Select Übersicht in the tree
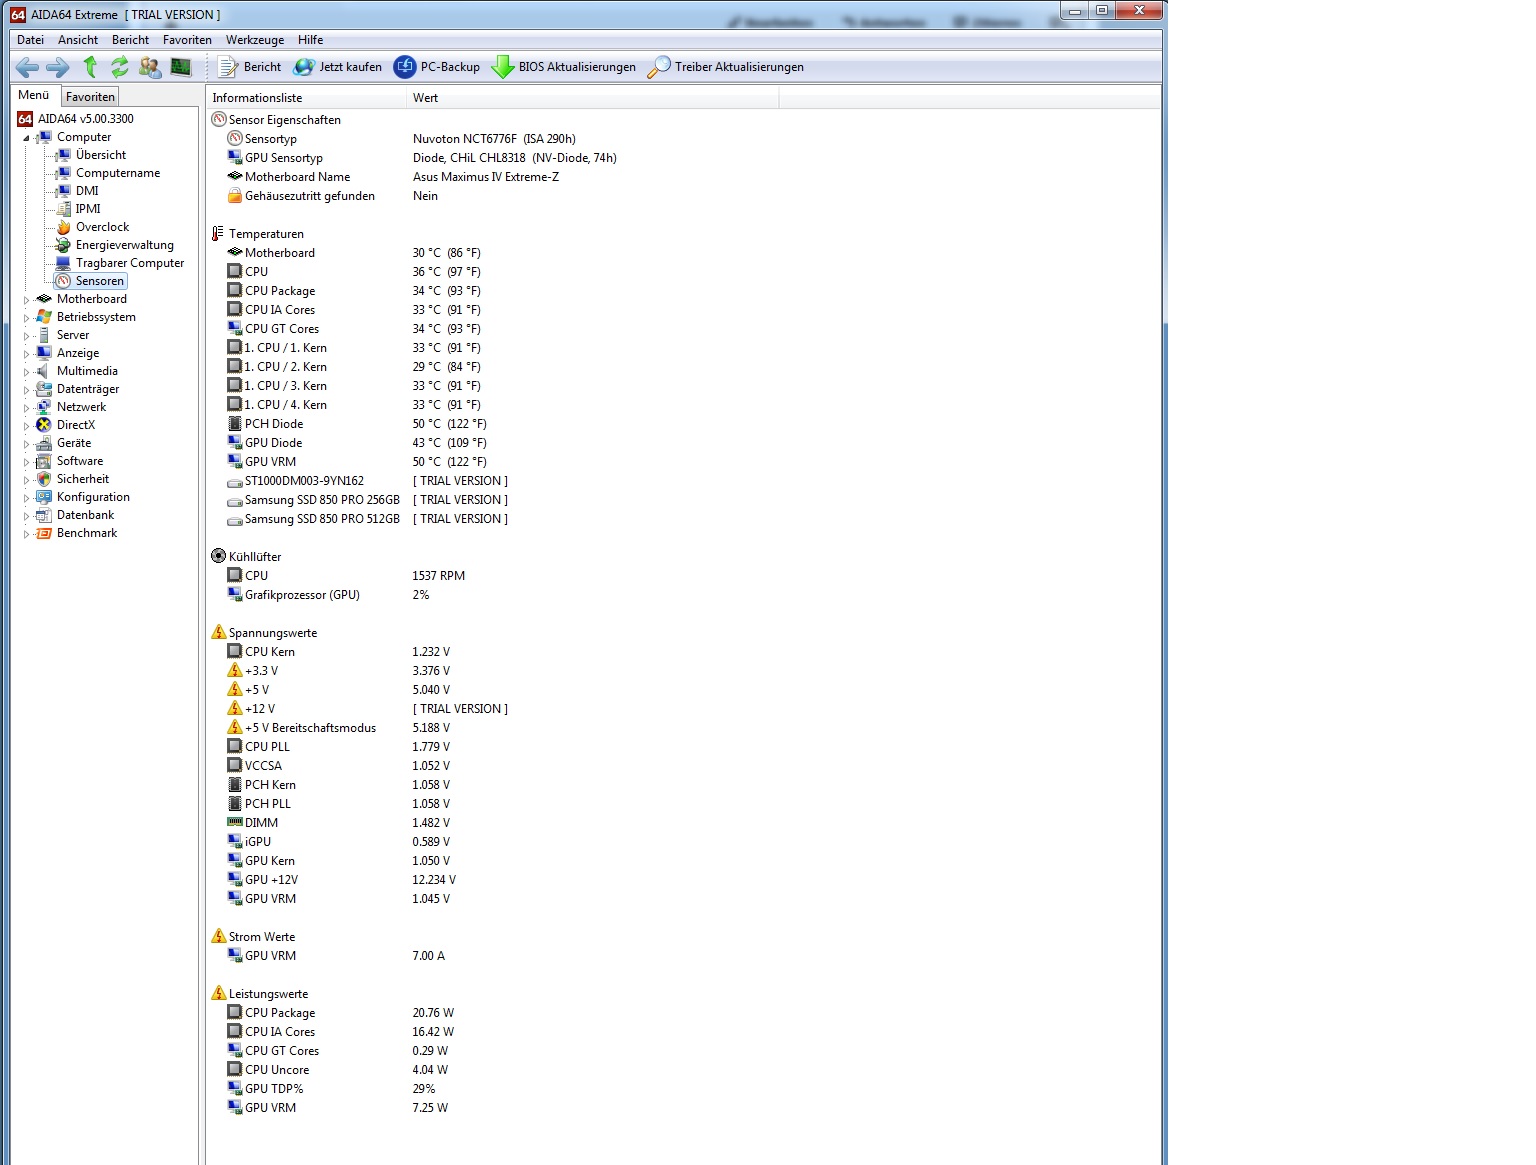 (x=101, y=155)
